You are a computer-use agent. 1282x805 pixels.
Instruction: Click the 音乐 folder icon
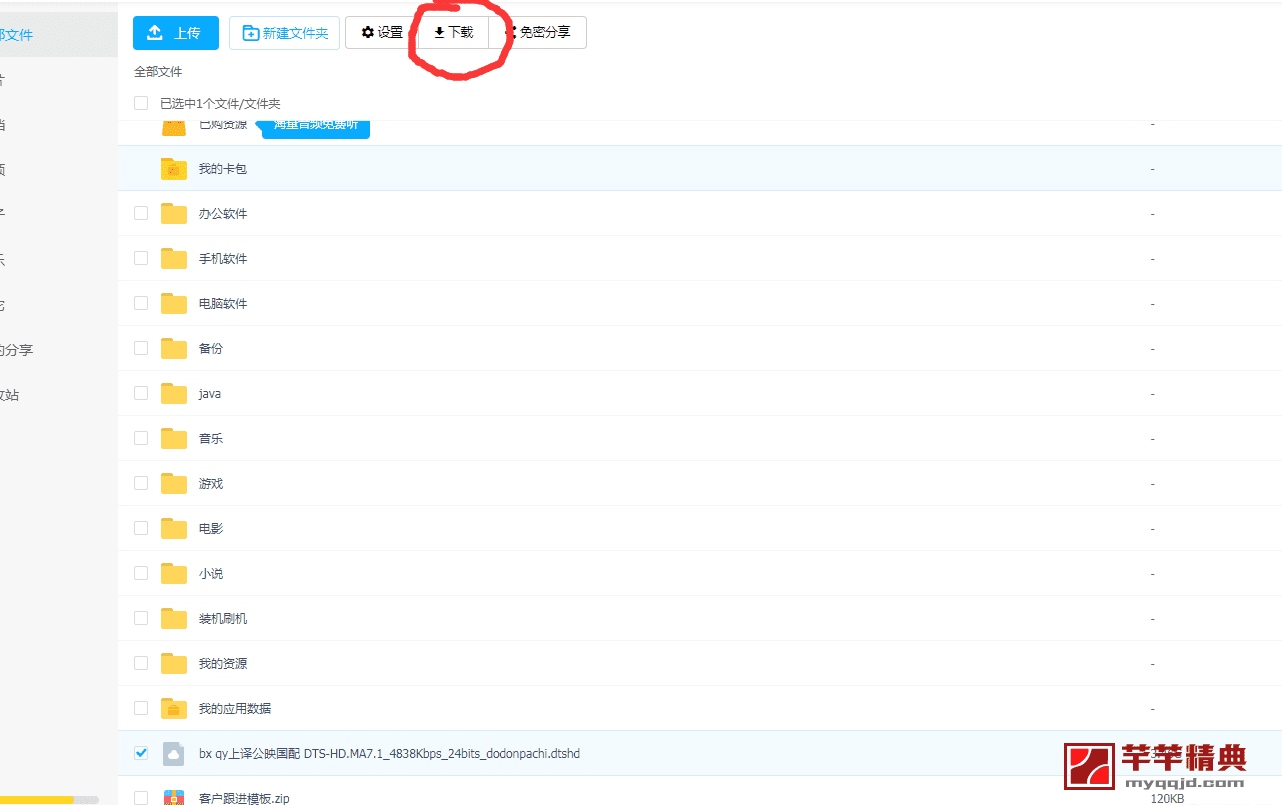(x=174, y=439)
